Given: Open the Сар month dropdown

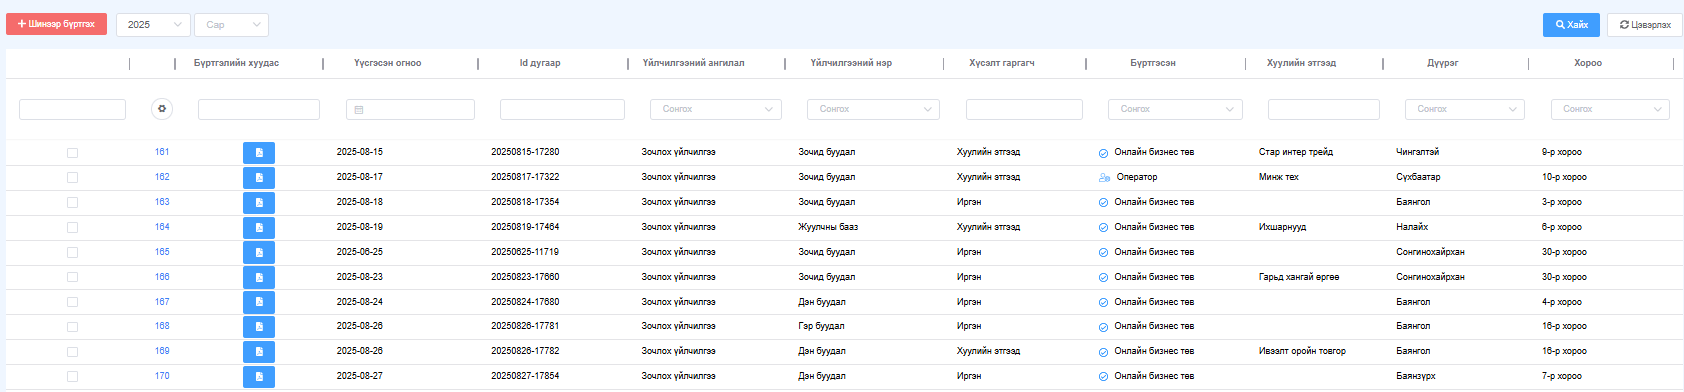Looking at the screenshot, I should point(231,25).
